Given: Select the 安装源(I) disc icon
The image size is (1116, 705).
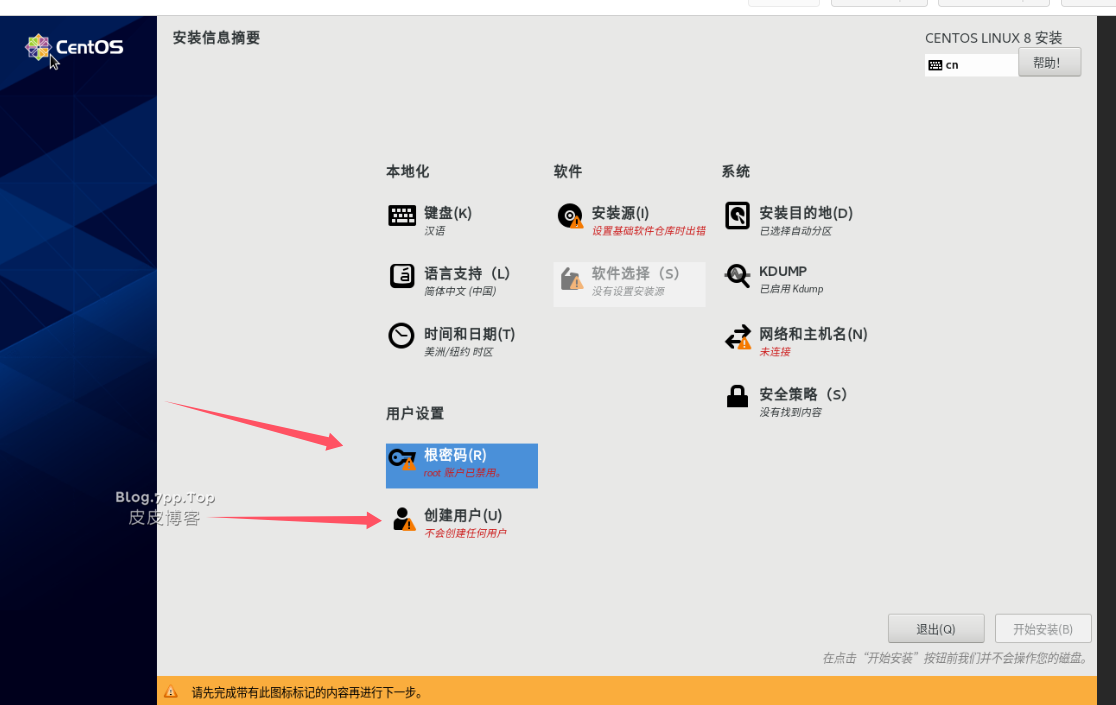Looking at the screenshot, I should (x=570, y=216).
